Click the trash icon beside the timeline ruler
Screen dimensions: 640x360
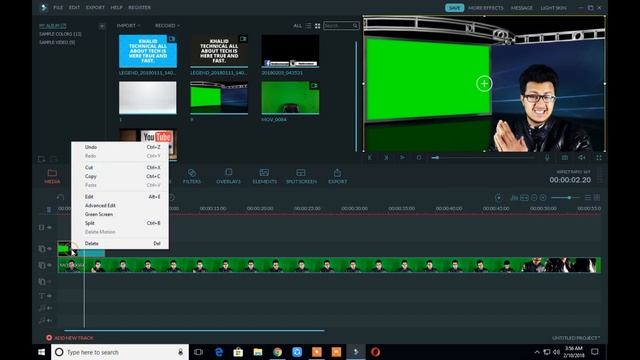click(49, 209)
